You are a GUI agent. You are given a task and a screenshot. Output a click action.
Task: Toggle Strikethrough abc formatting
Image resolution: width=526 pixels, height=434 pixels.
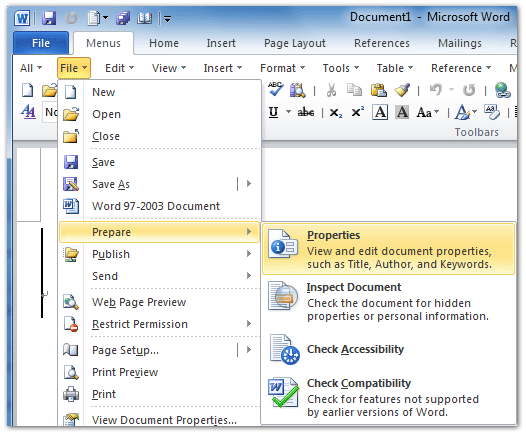(306, 112)
